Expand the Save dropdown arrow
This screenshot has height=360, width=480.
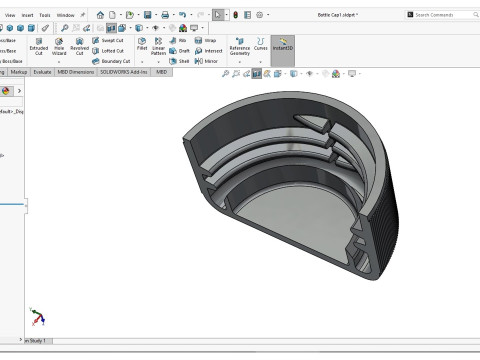click(156, 15)
